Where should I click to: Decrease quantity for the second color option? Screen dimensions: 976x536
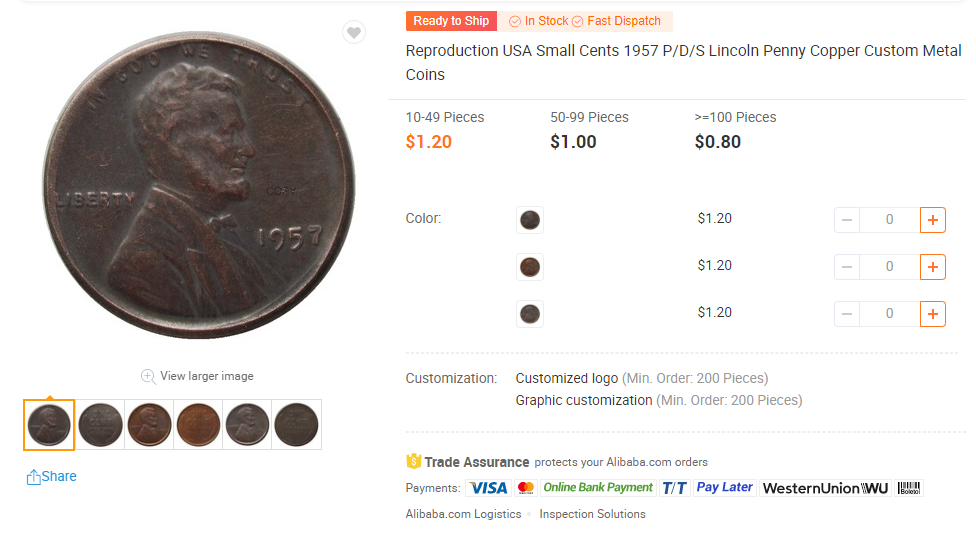[x=847, y=267]
